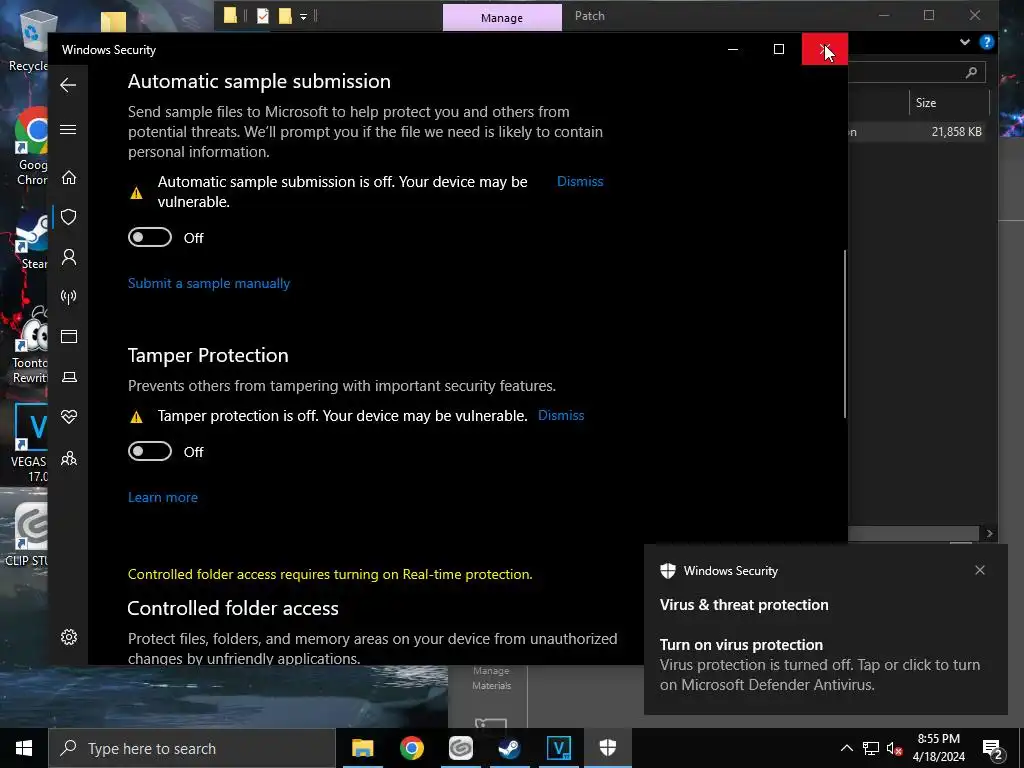The image size is (1024, 768).
Task: Click the muted volume tray icon
Action: [894, 748]
